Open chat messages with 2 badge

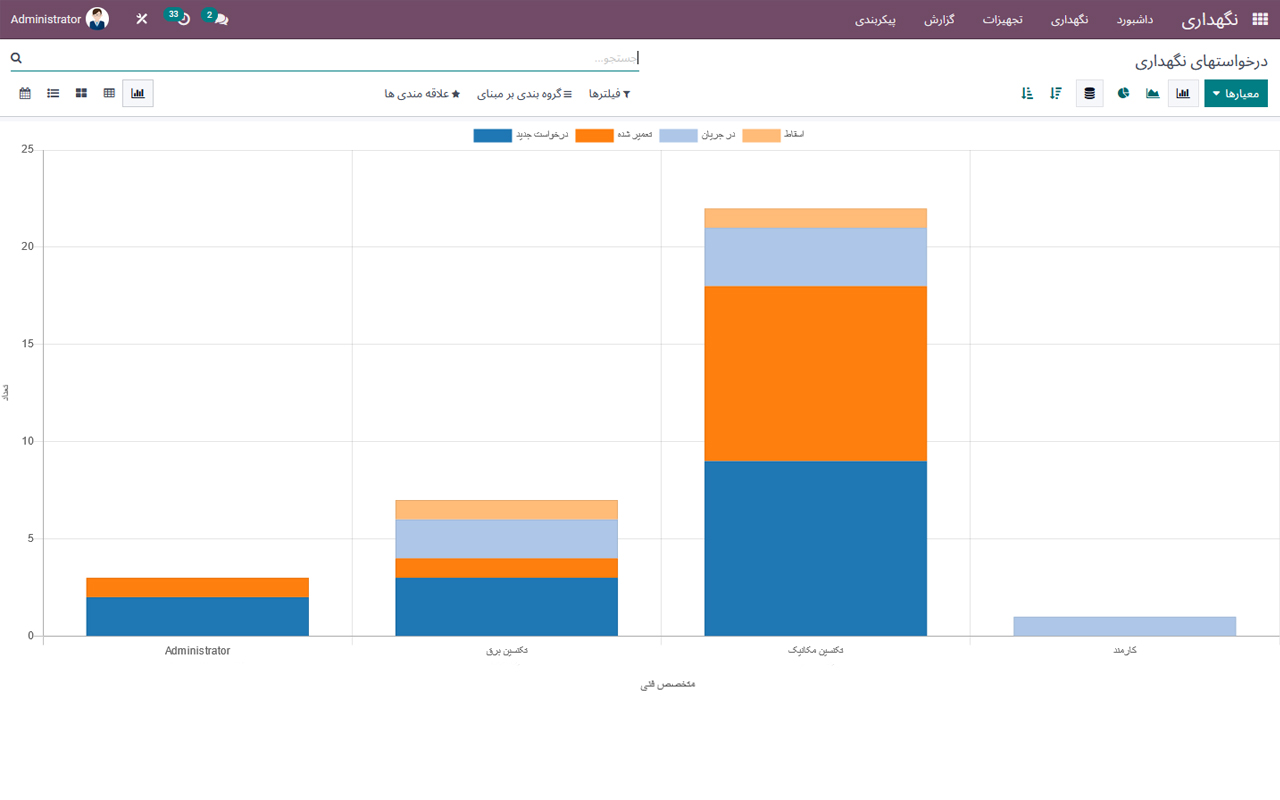(219, 19)
